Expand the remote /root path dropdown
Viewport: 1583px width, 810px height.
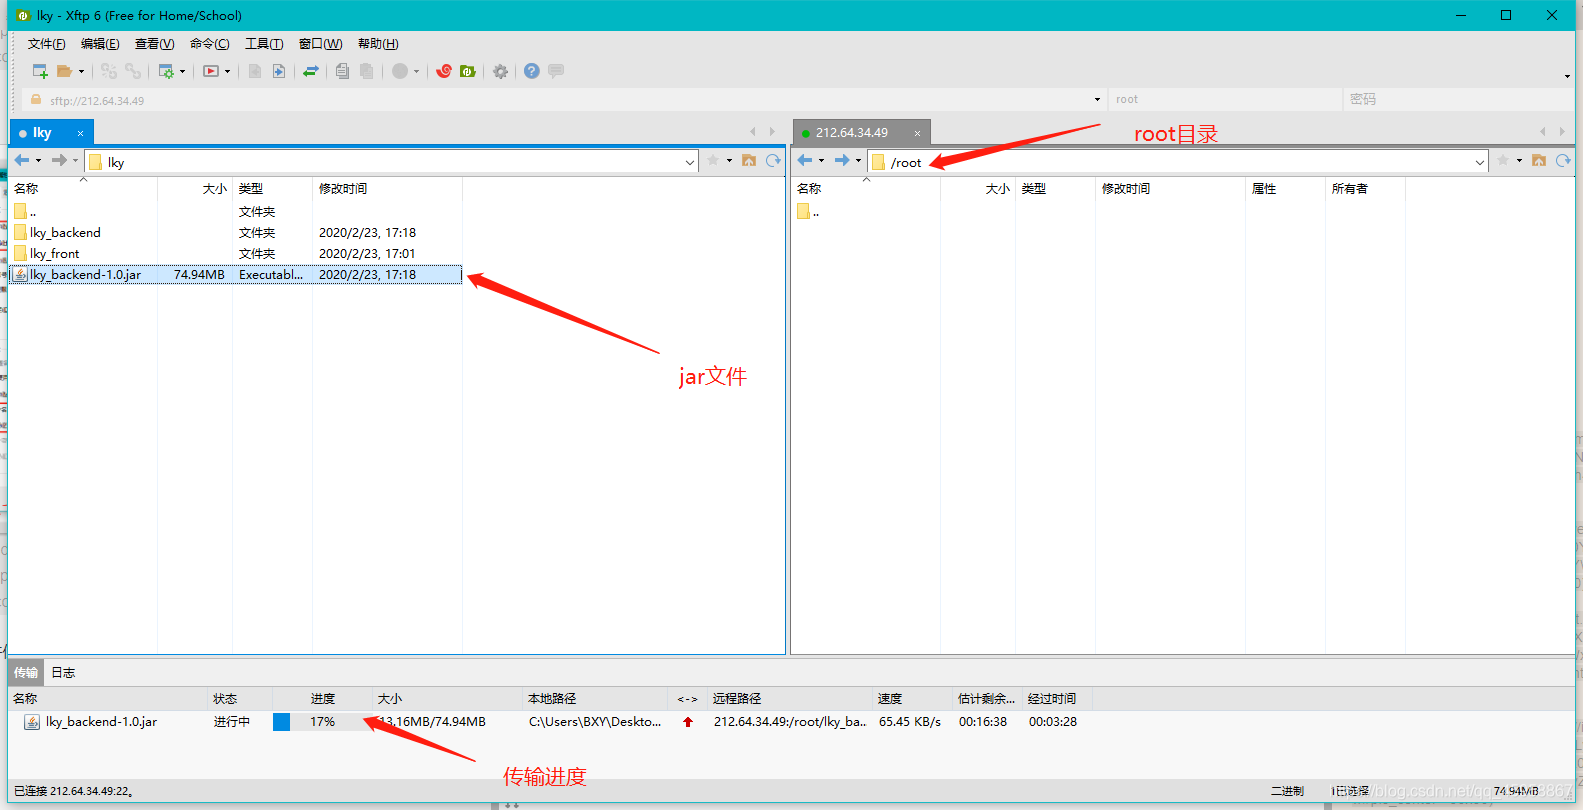[1480, 162]
